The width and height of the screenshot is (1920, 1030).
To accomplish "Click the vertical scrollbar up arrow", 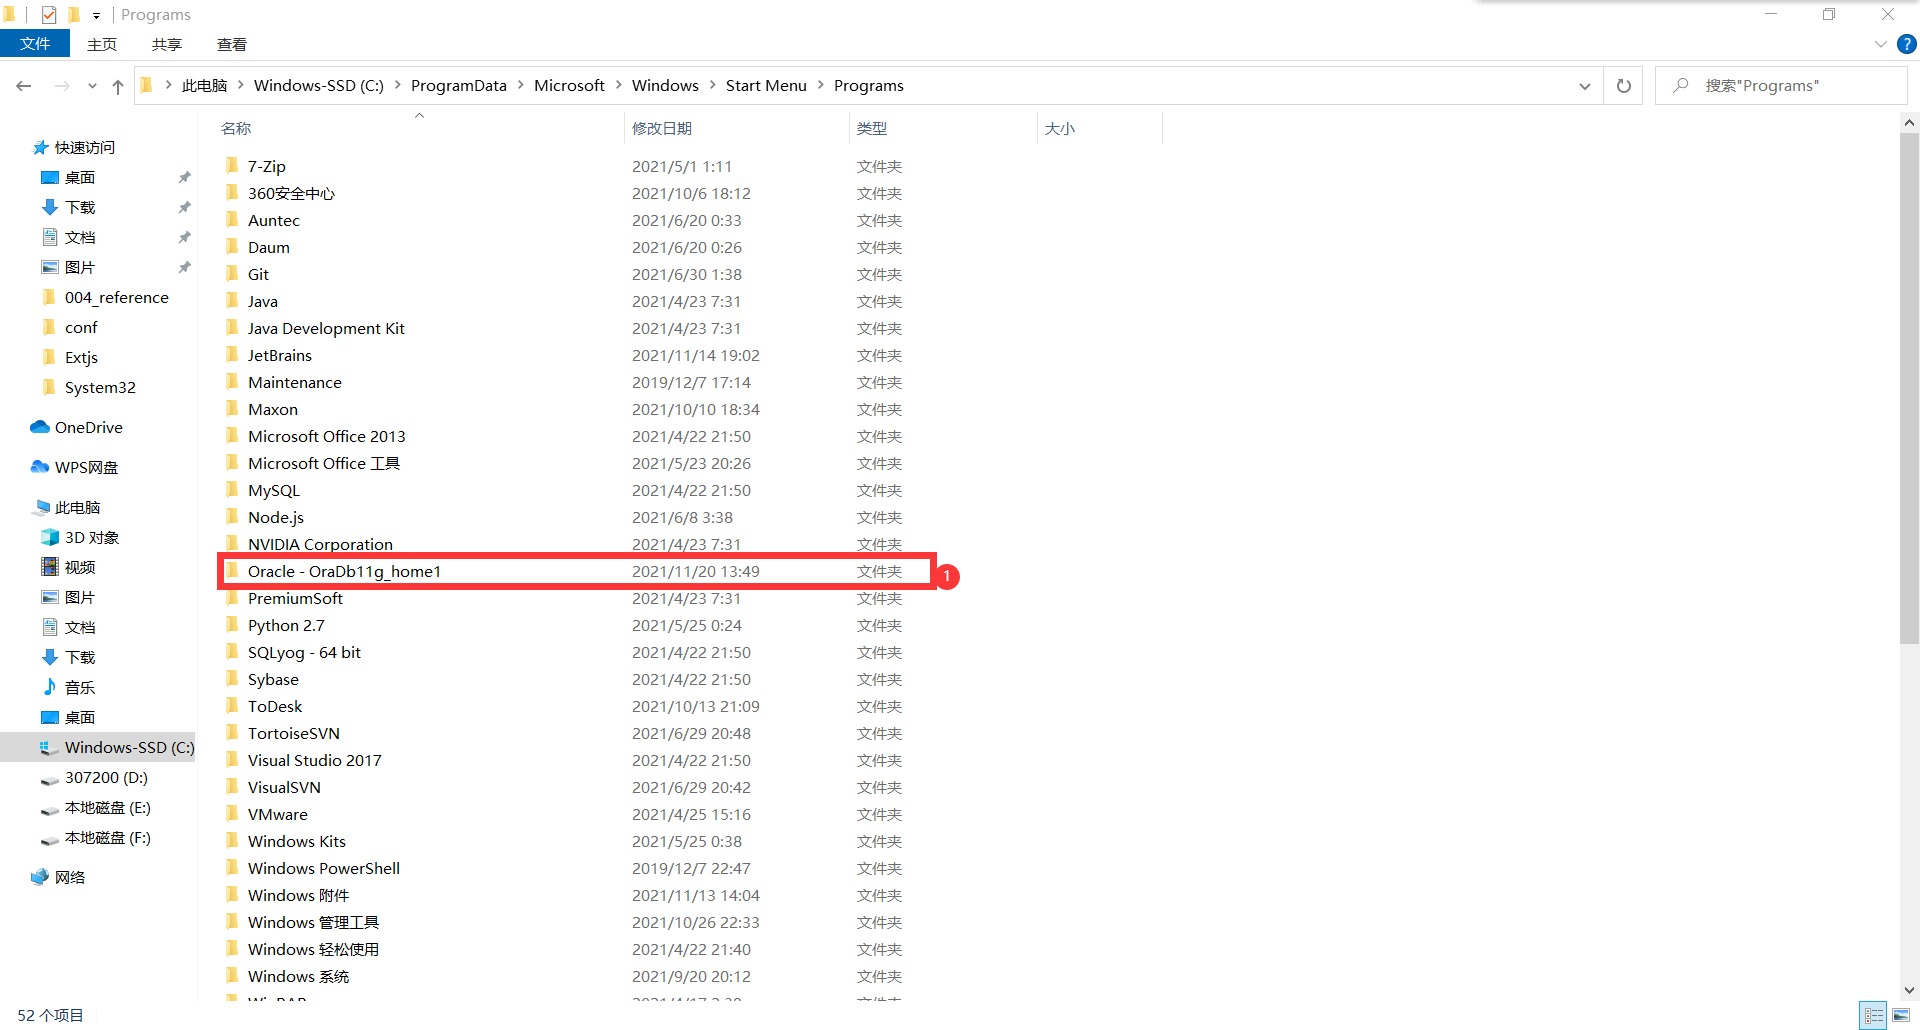I will click(1909, 122).
